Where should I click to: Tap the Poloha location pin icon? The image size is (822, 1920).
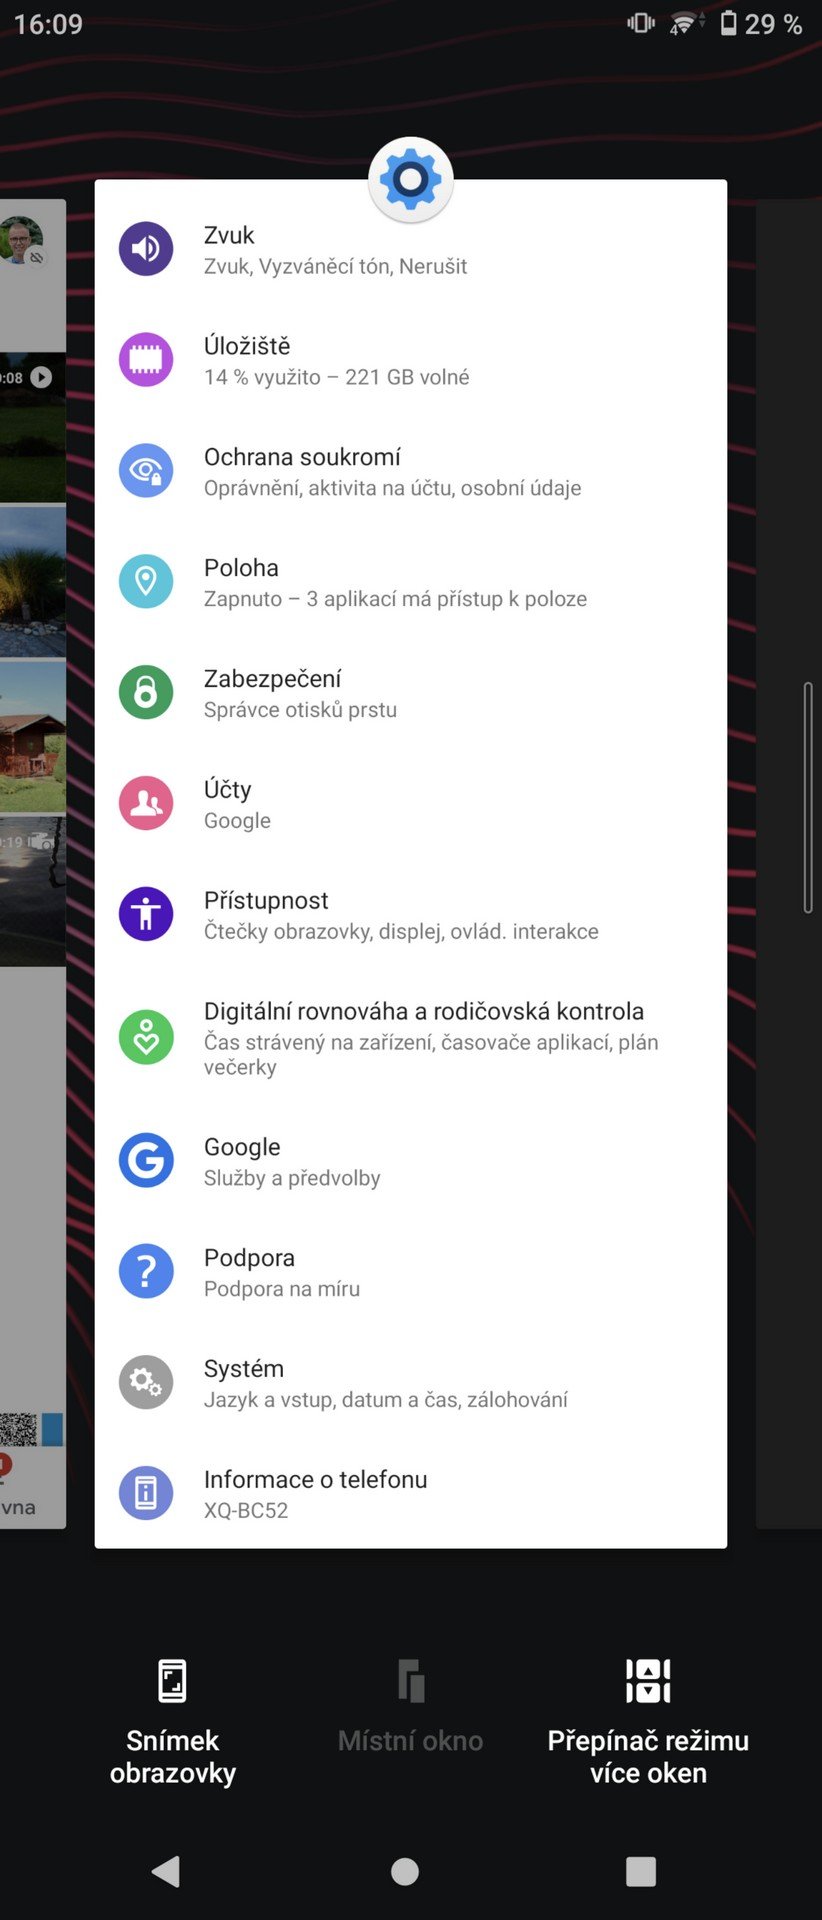[x=146, y=582]
